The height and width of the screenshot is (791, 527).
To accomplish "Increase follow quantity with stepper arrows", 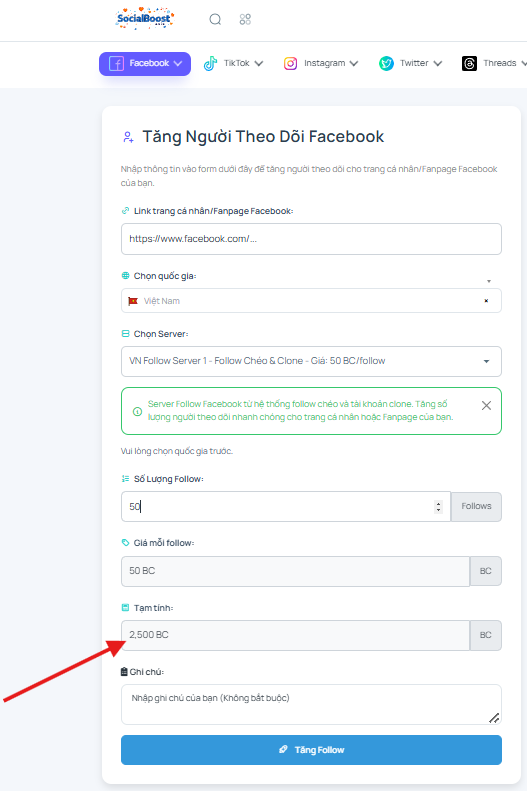I will [x=438, y=503].
